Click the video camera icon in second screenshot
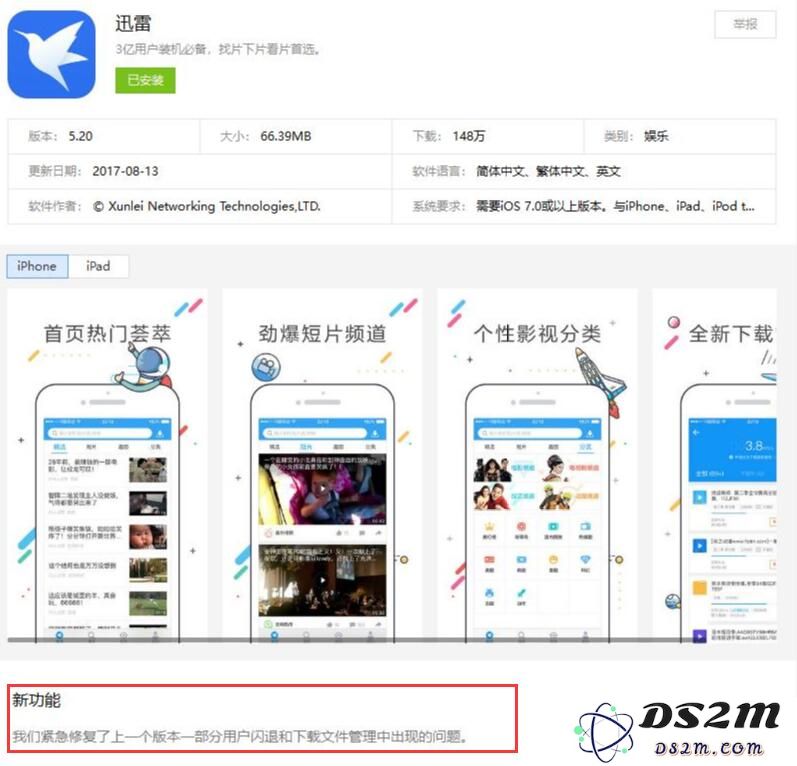The width and height of the screenshot is (797, 766). pos(266,366)
